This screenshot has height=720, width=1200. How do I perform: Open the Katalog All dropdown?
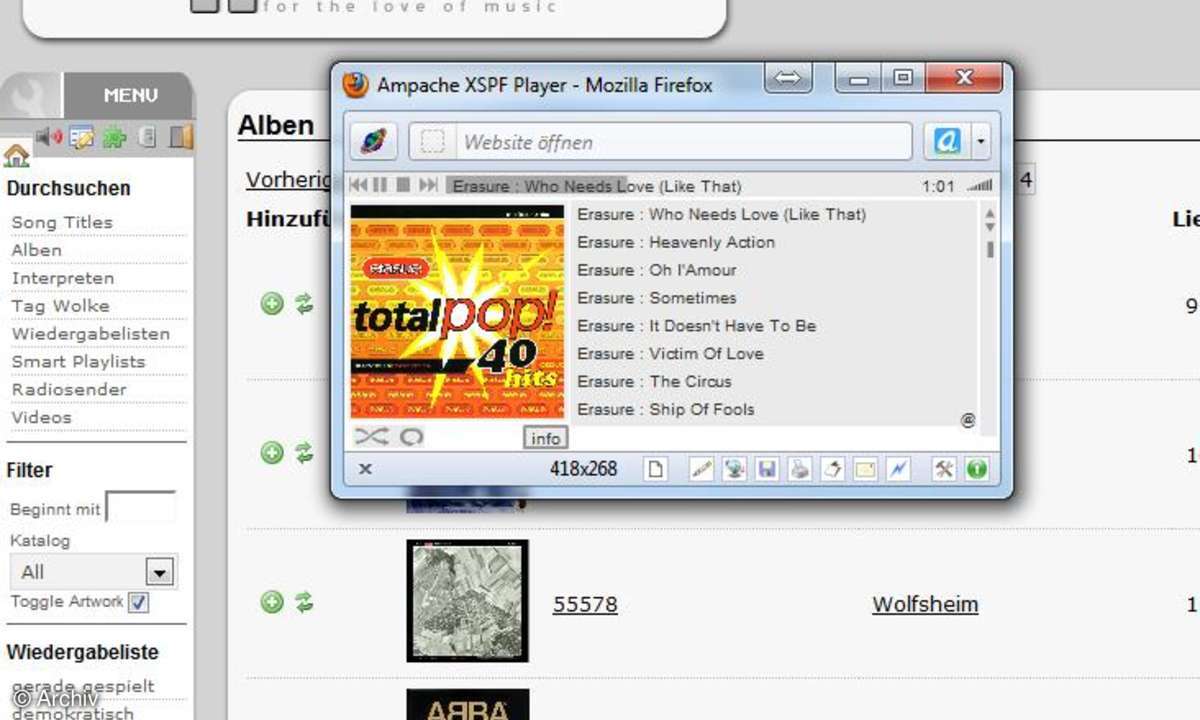(x=93, y=571)
